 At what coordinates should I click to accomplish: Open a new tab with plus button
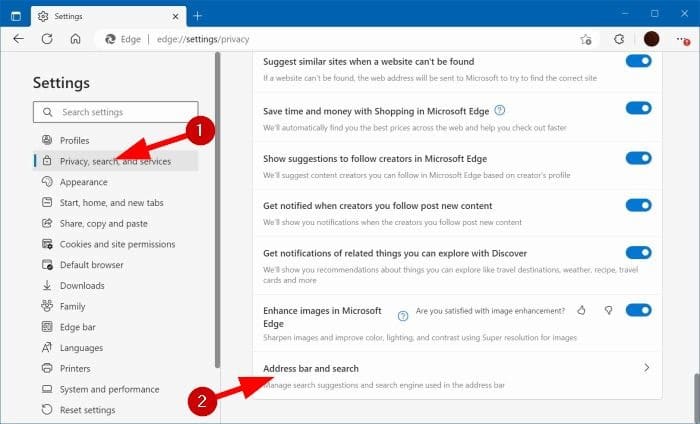(x=197, y=17)
